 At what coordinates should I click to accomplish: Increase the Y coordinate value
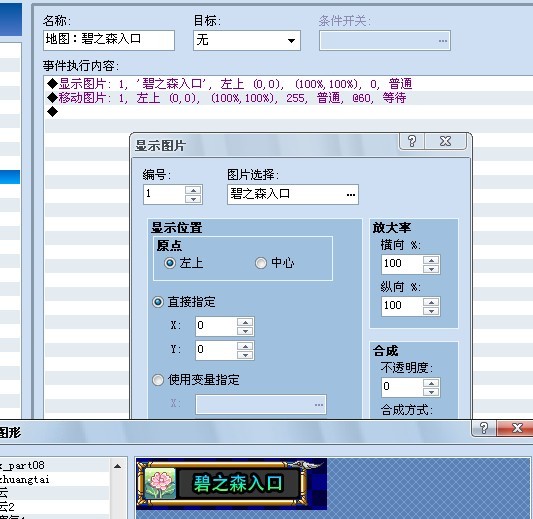(x=245, y=346)
